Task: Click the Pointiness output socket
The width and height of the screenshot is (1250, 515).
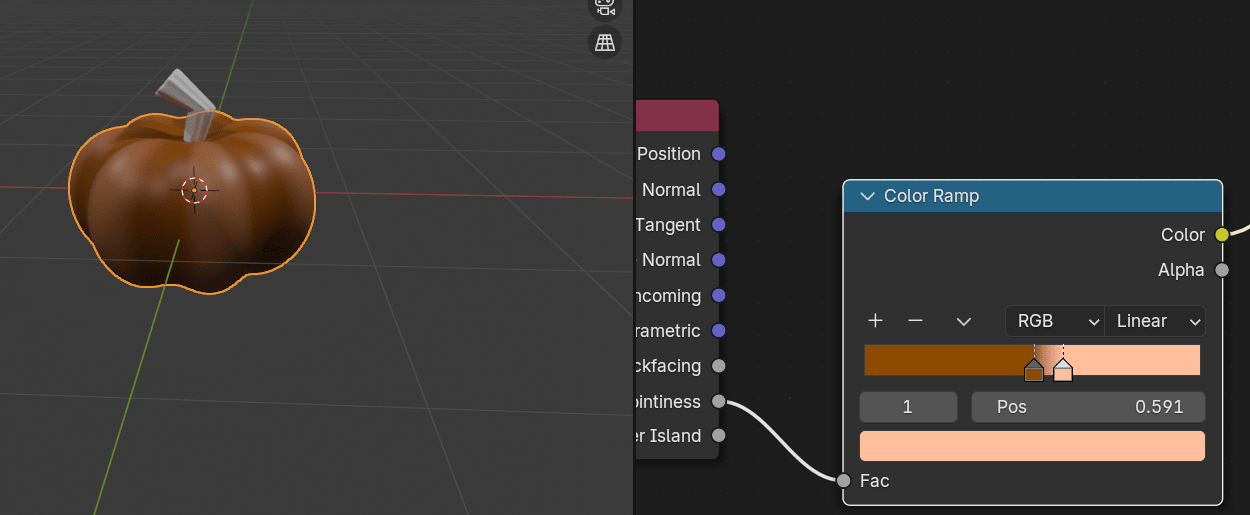Action: point(718,401)
